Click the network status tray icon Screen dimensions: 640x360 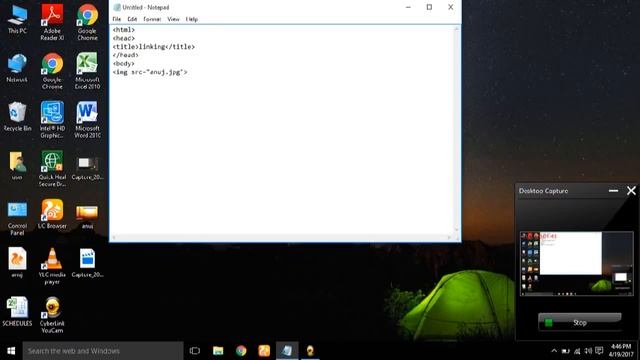click(x=577, y=351)
